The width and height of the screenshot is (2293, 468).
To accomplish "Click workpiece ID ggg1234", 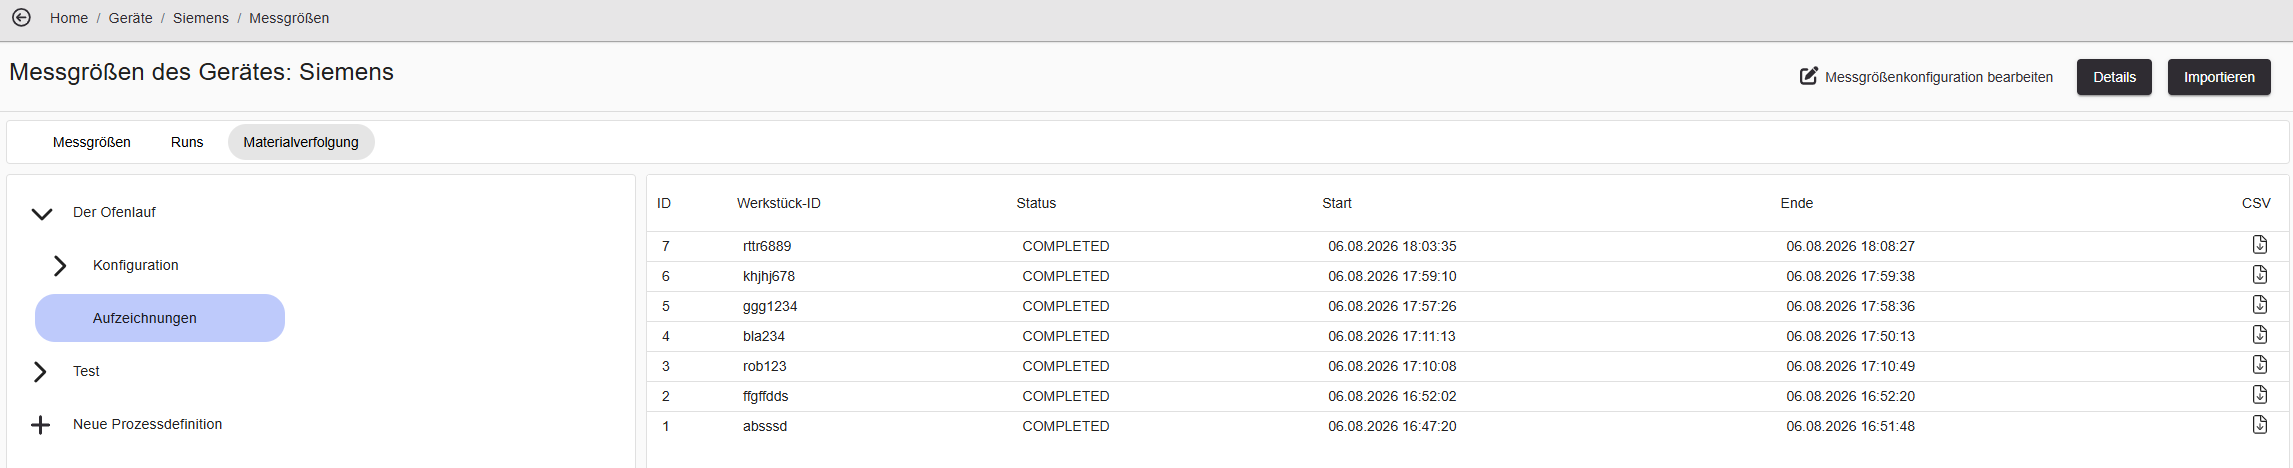I will 770,306.
